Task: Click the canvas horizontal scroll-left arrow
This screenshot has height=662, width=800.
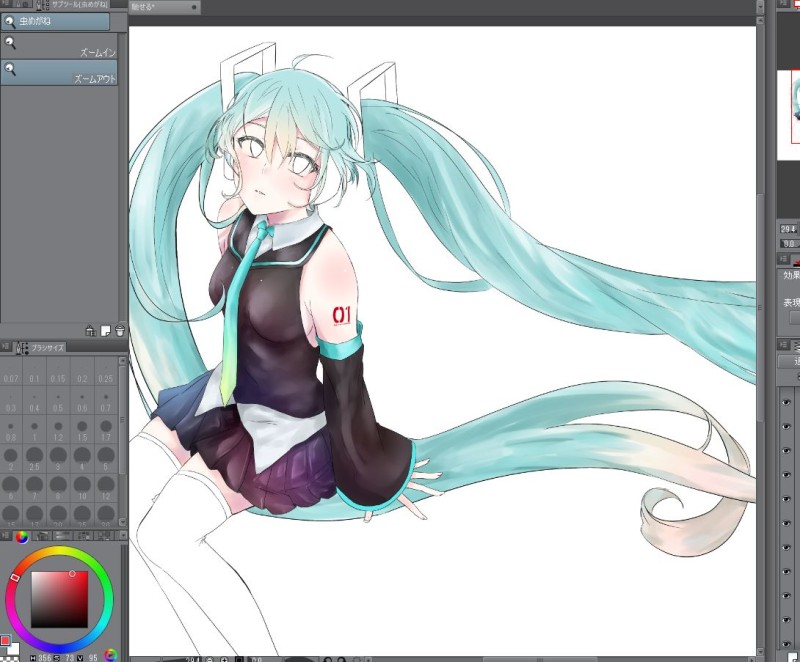Action: pyautogui.click(x=369, y=659)
